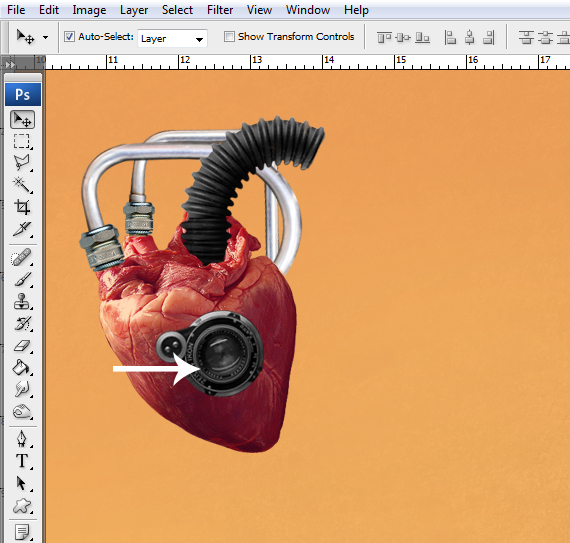Open the Layer menu
This screenshot has height=543, width=570.
click(134, 10)
